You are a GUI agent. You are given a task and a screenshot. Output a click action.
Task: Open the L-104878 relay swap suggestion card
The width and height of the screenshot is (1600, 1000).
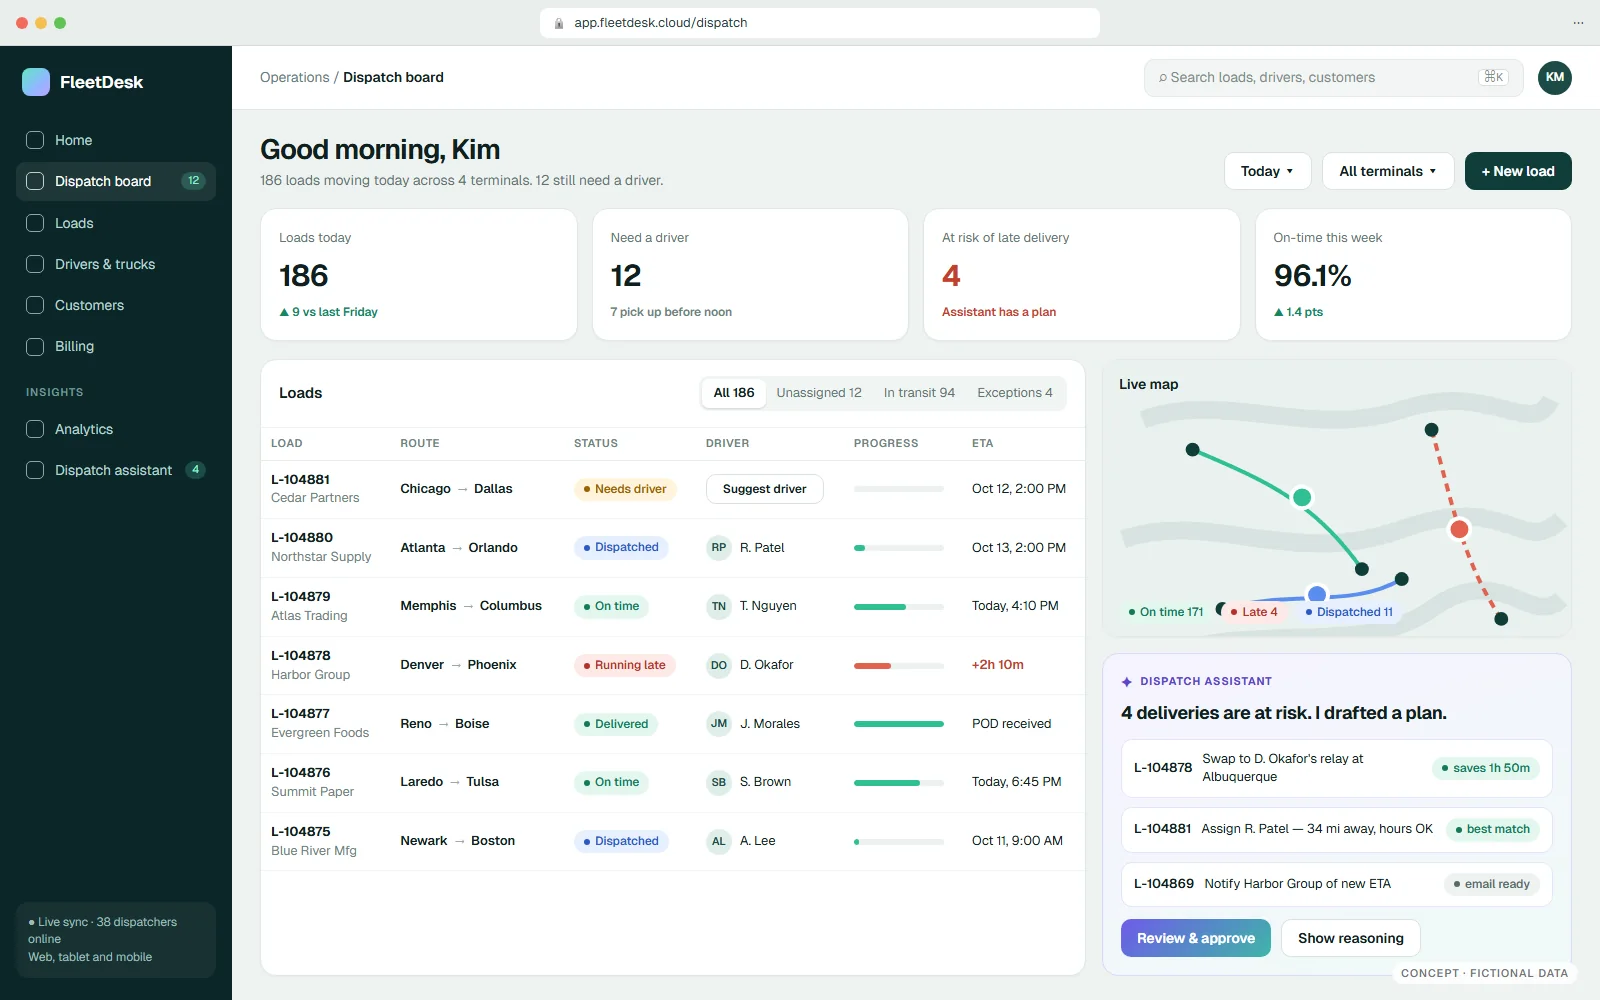[1337, 768]
